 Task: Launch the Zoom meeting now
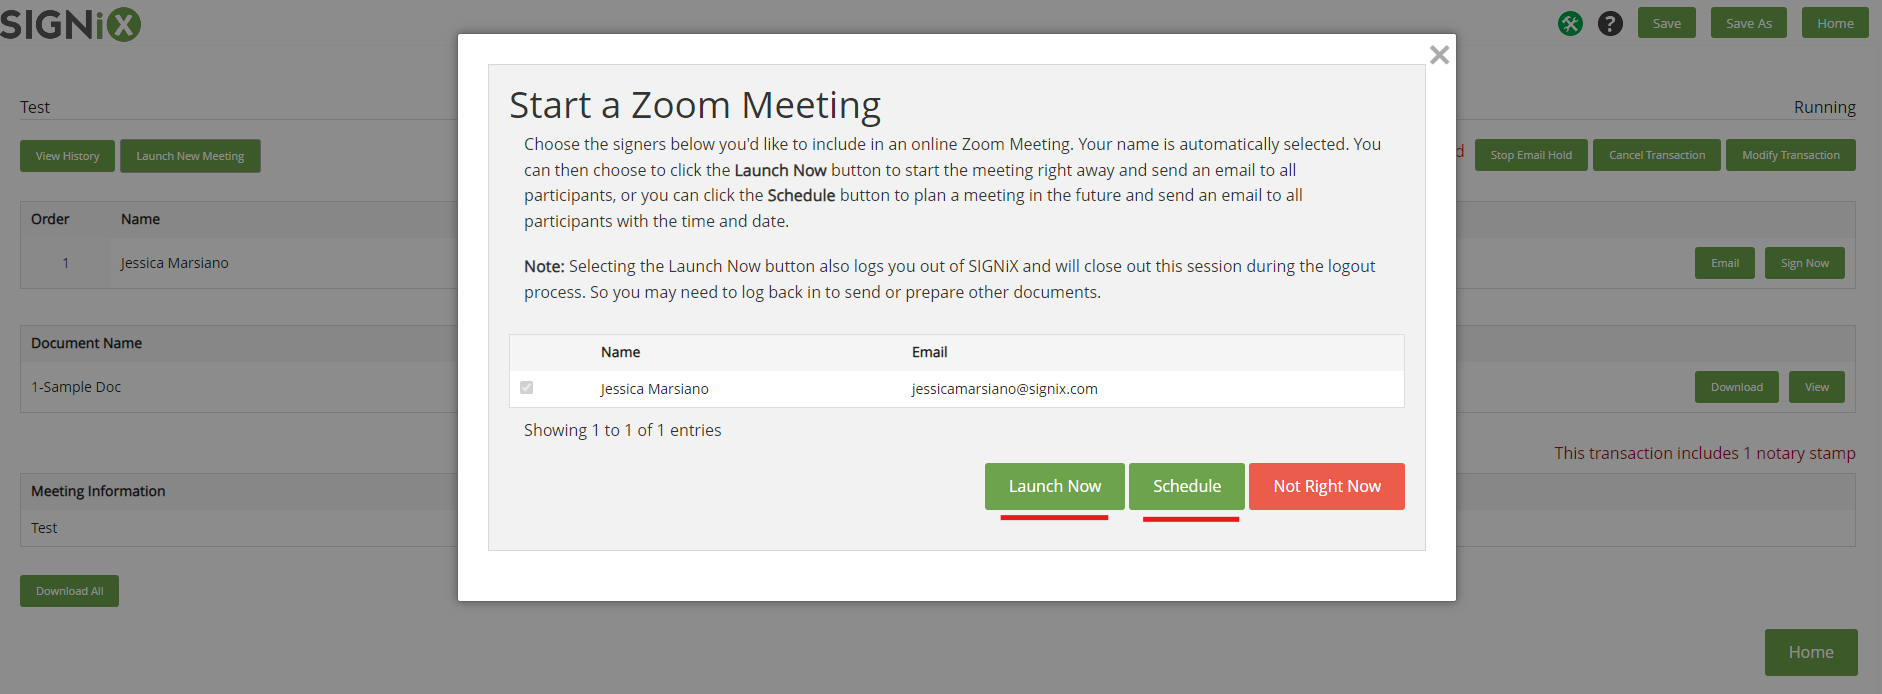pos(1055,486)
